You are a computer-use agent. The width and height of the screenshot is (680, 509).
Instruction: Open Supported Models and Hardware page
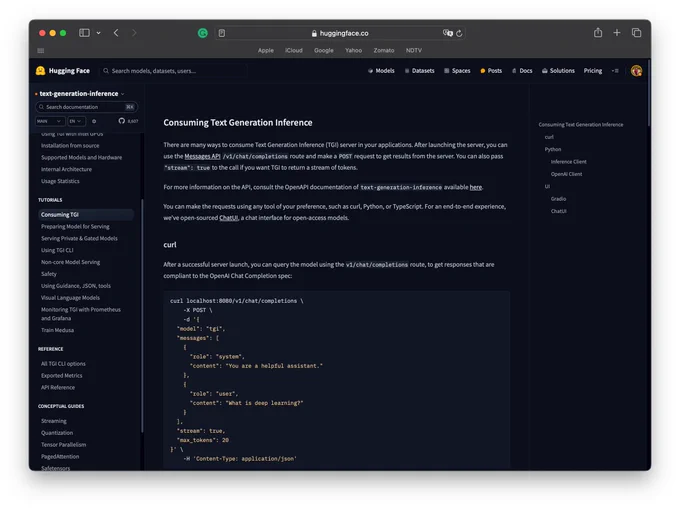[82, 157]
